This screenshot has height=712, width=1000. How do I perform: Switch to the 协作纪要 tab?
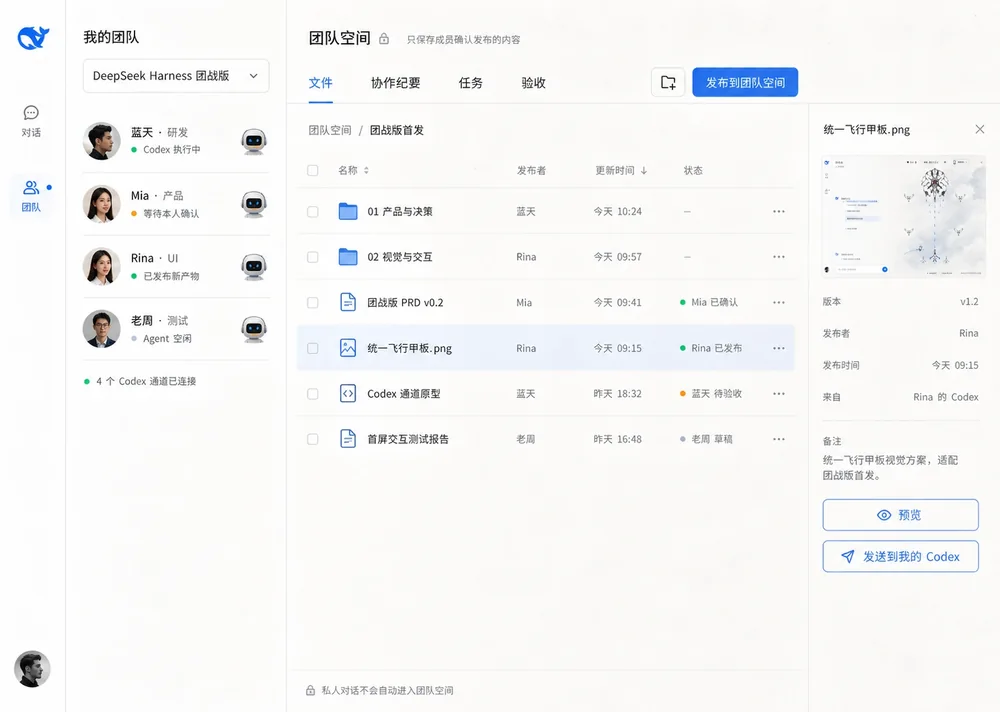(x=395, y=83)
